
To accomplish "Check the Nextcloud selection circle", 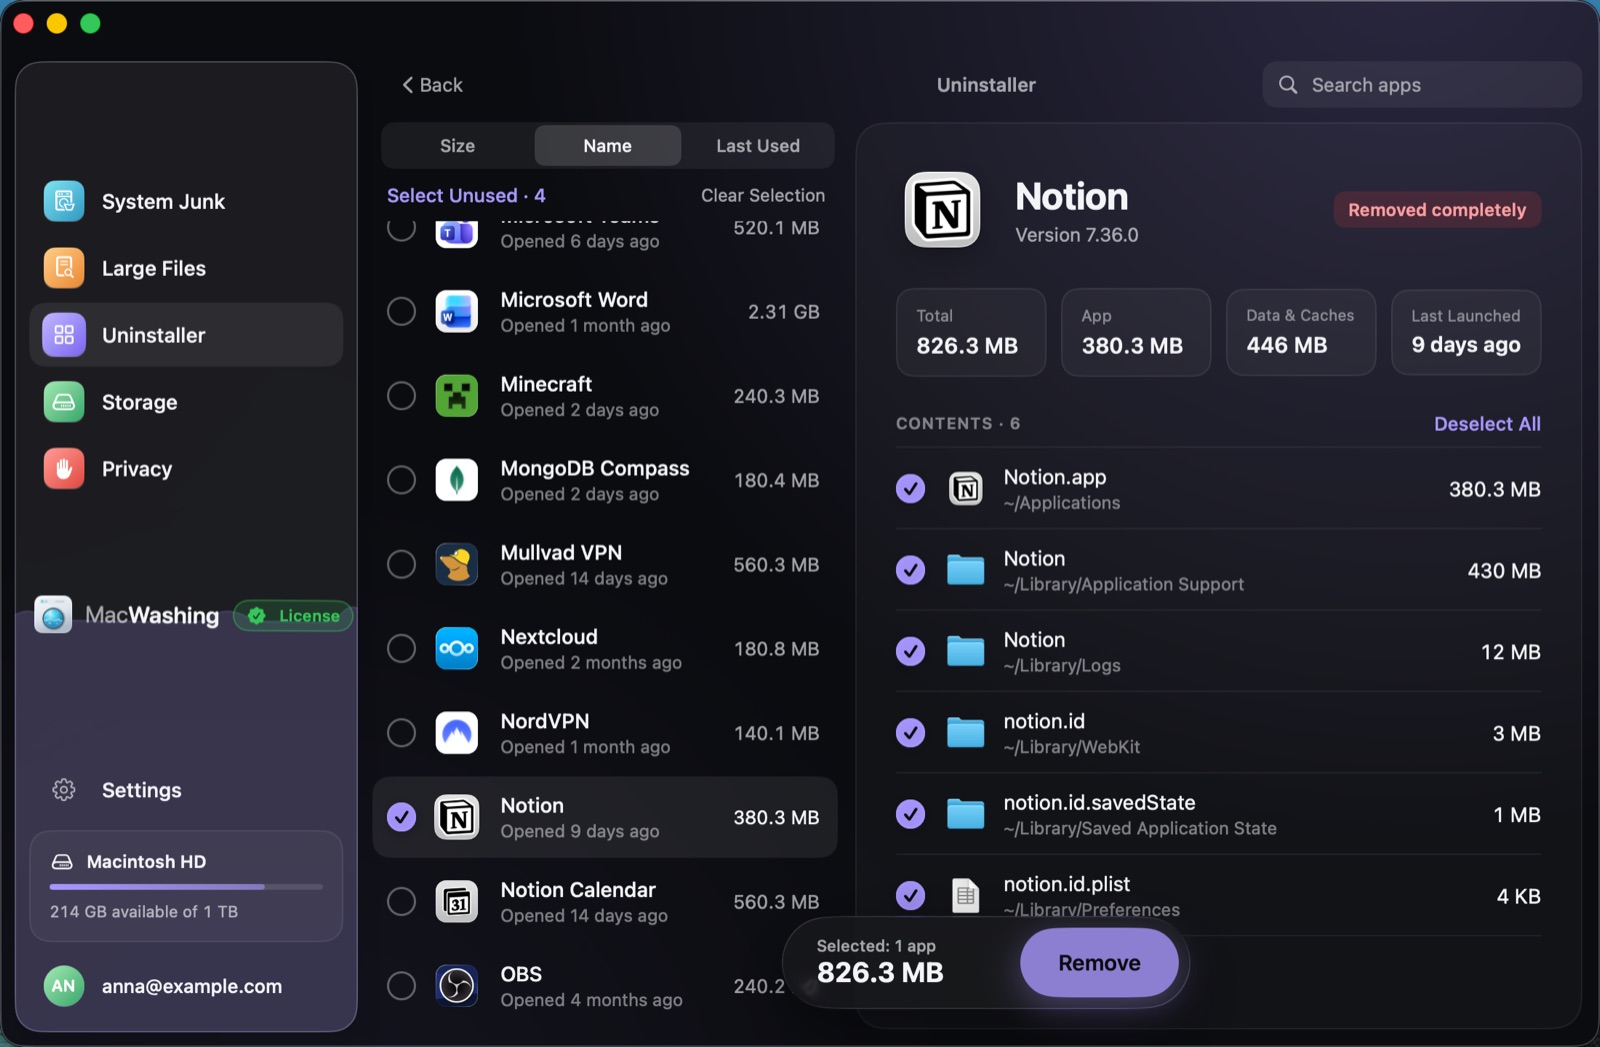I will coord(401,649).
